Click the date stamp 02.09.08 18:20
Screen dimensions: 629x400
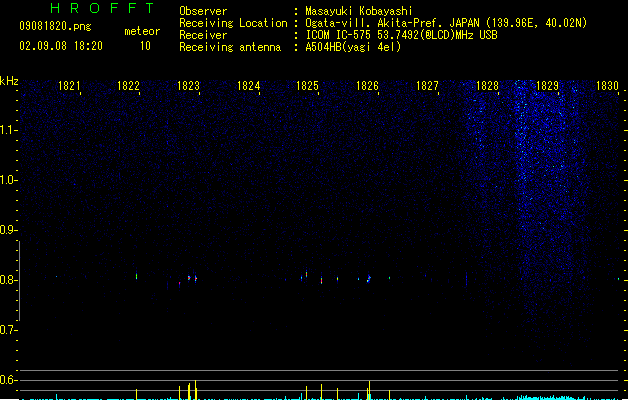(x=61, y=46)
